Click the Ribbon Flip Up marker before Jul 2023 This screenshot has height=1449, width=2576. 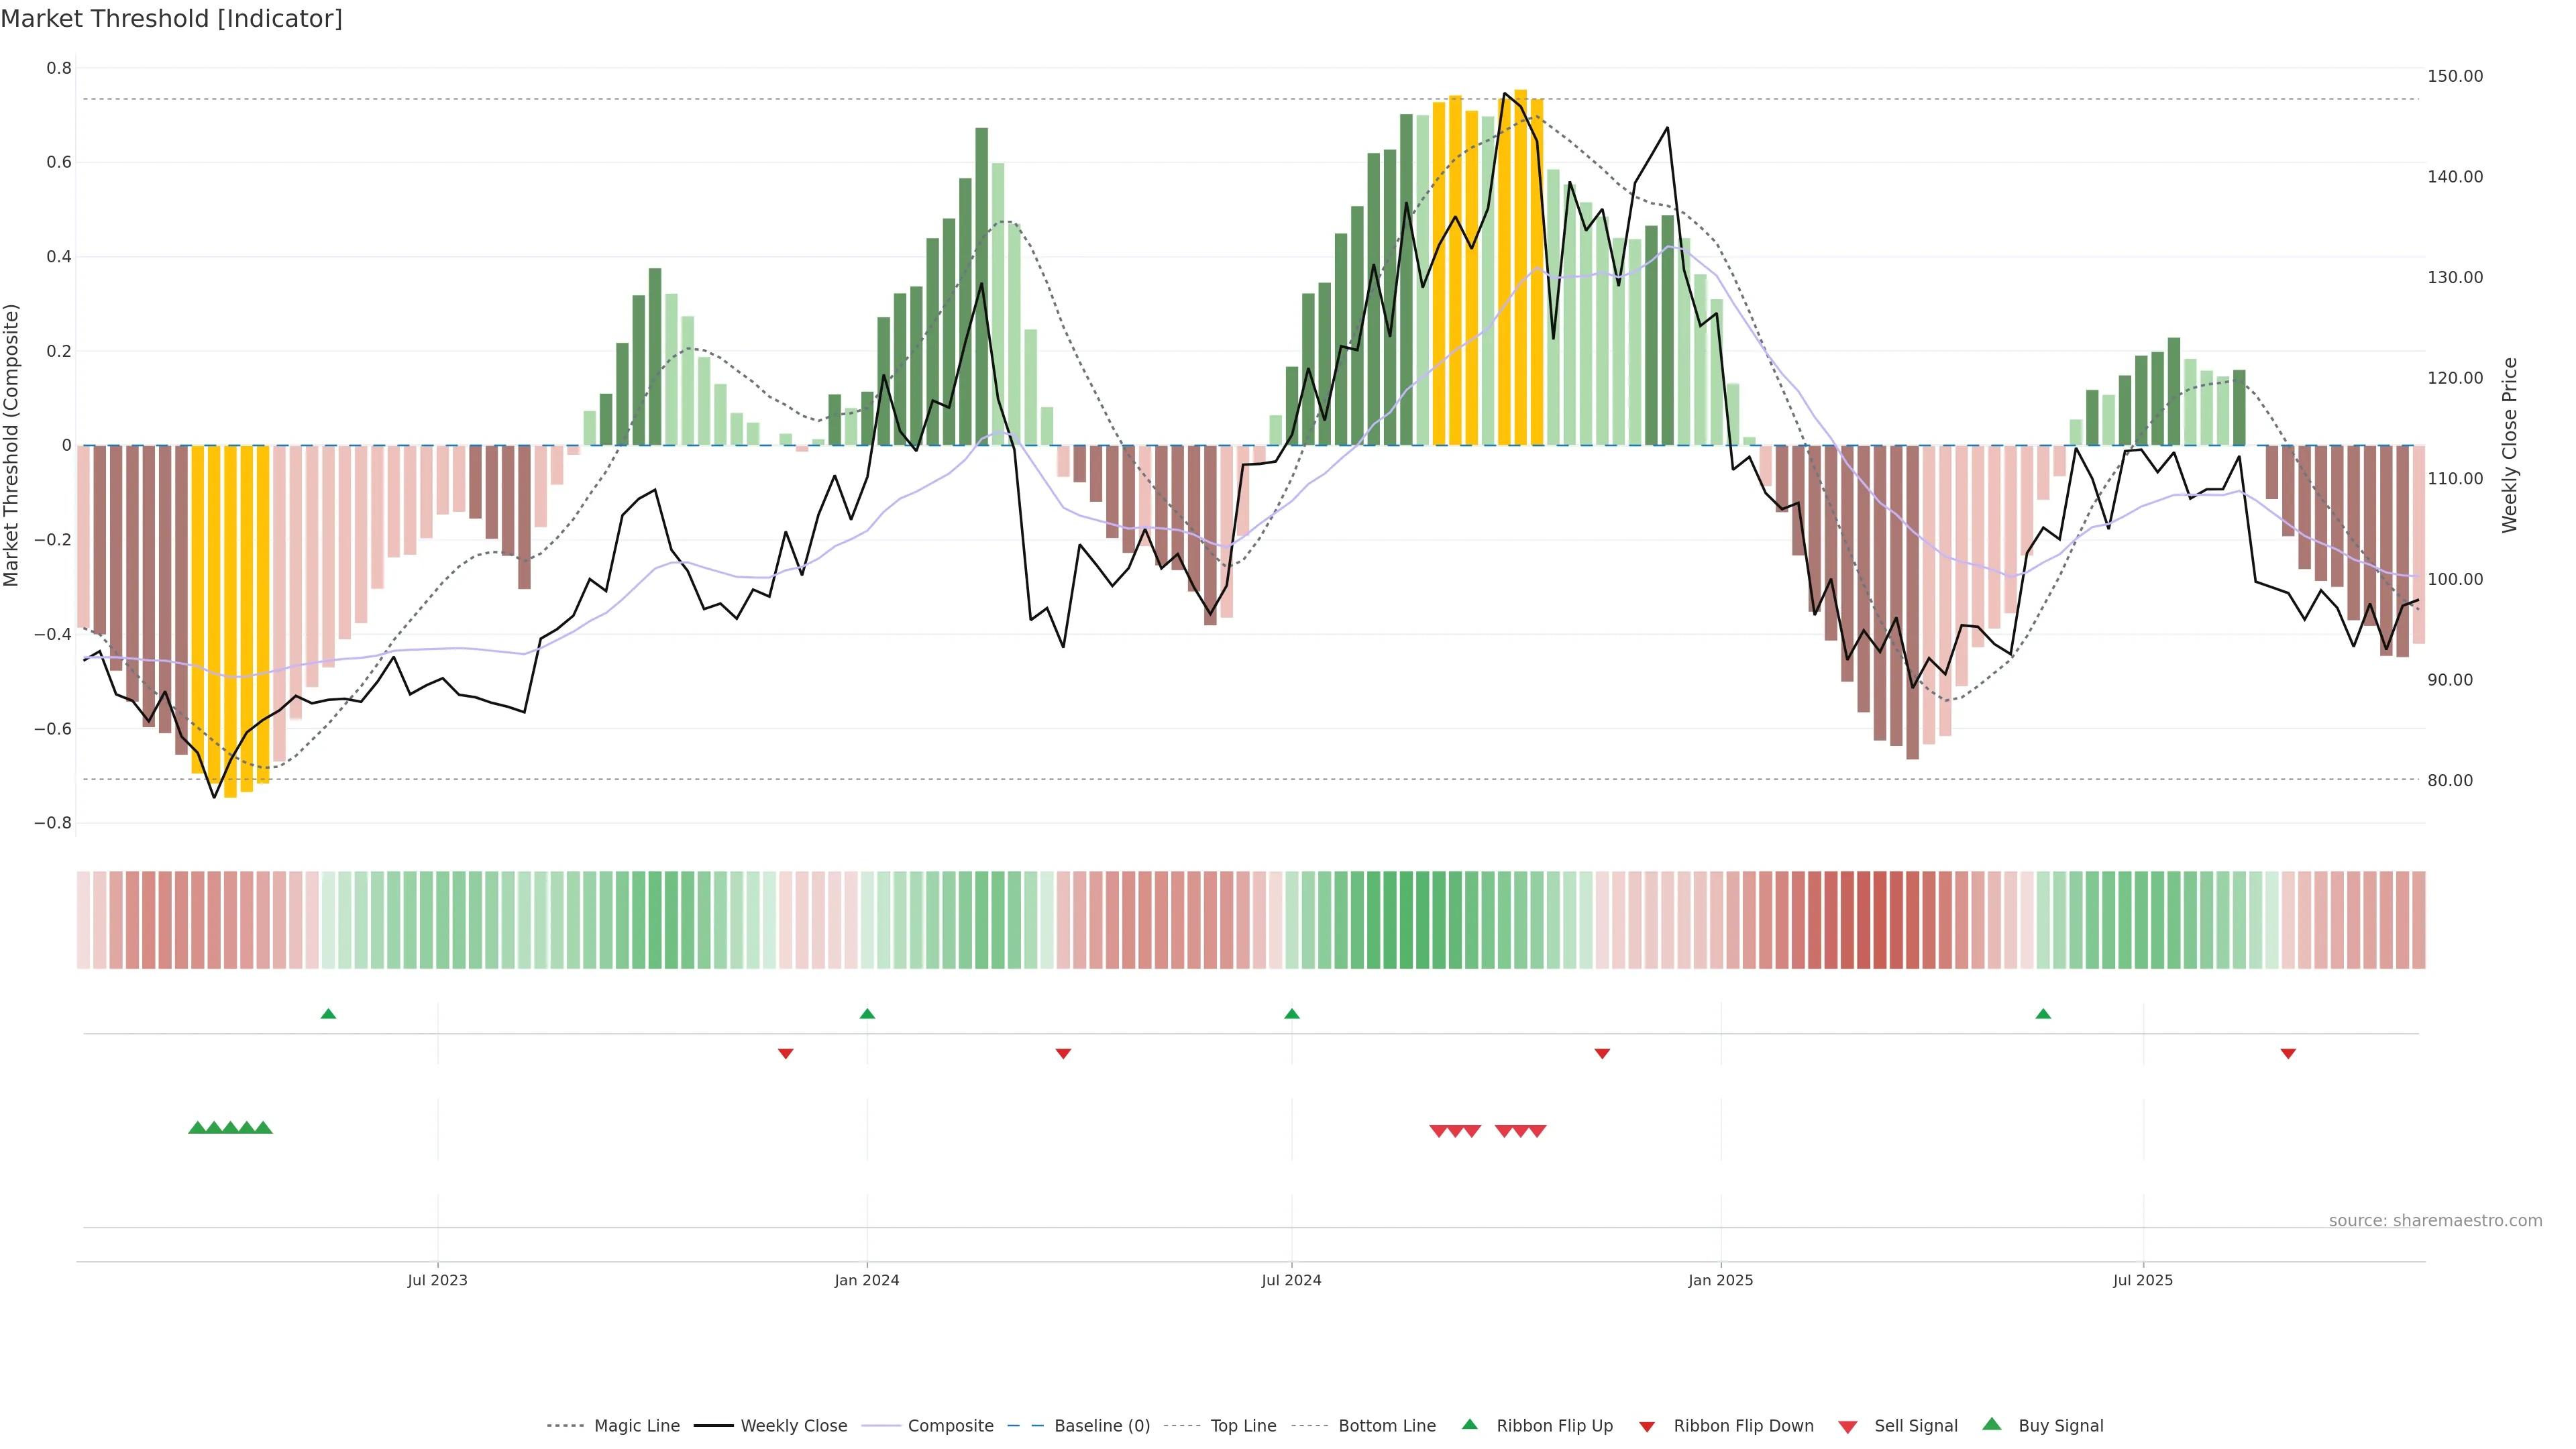(328, 1014)
